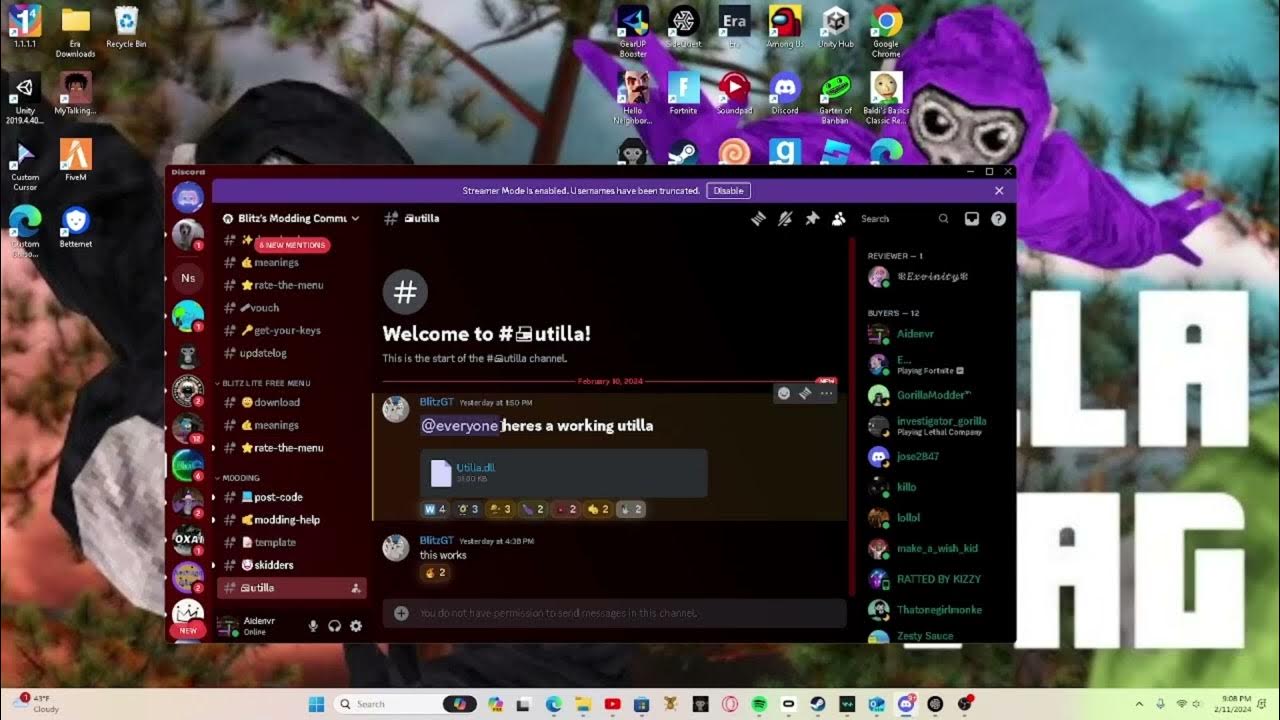Open Soundpad desktop shortcut

734,94
